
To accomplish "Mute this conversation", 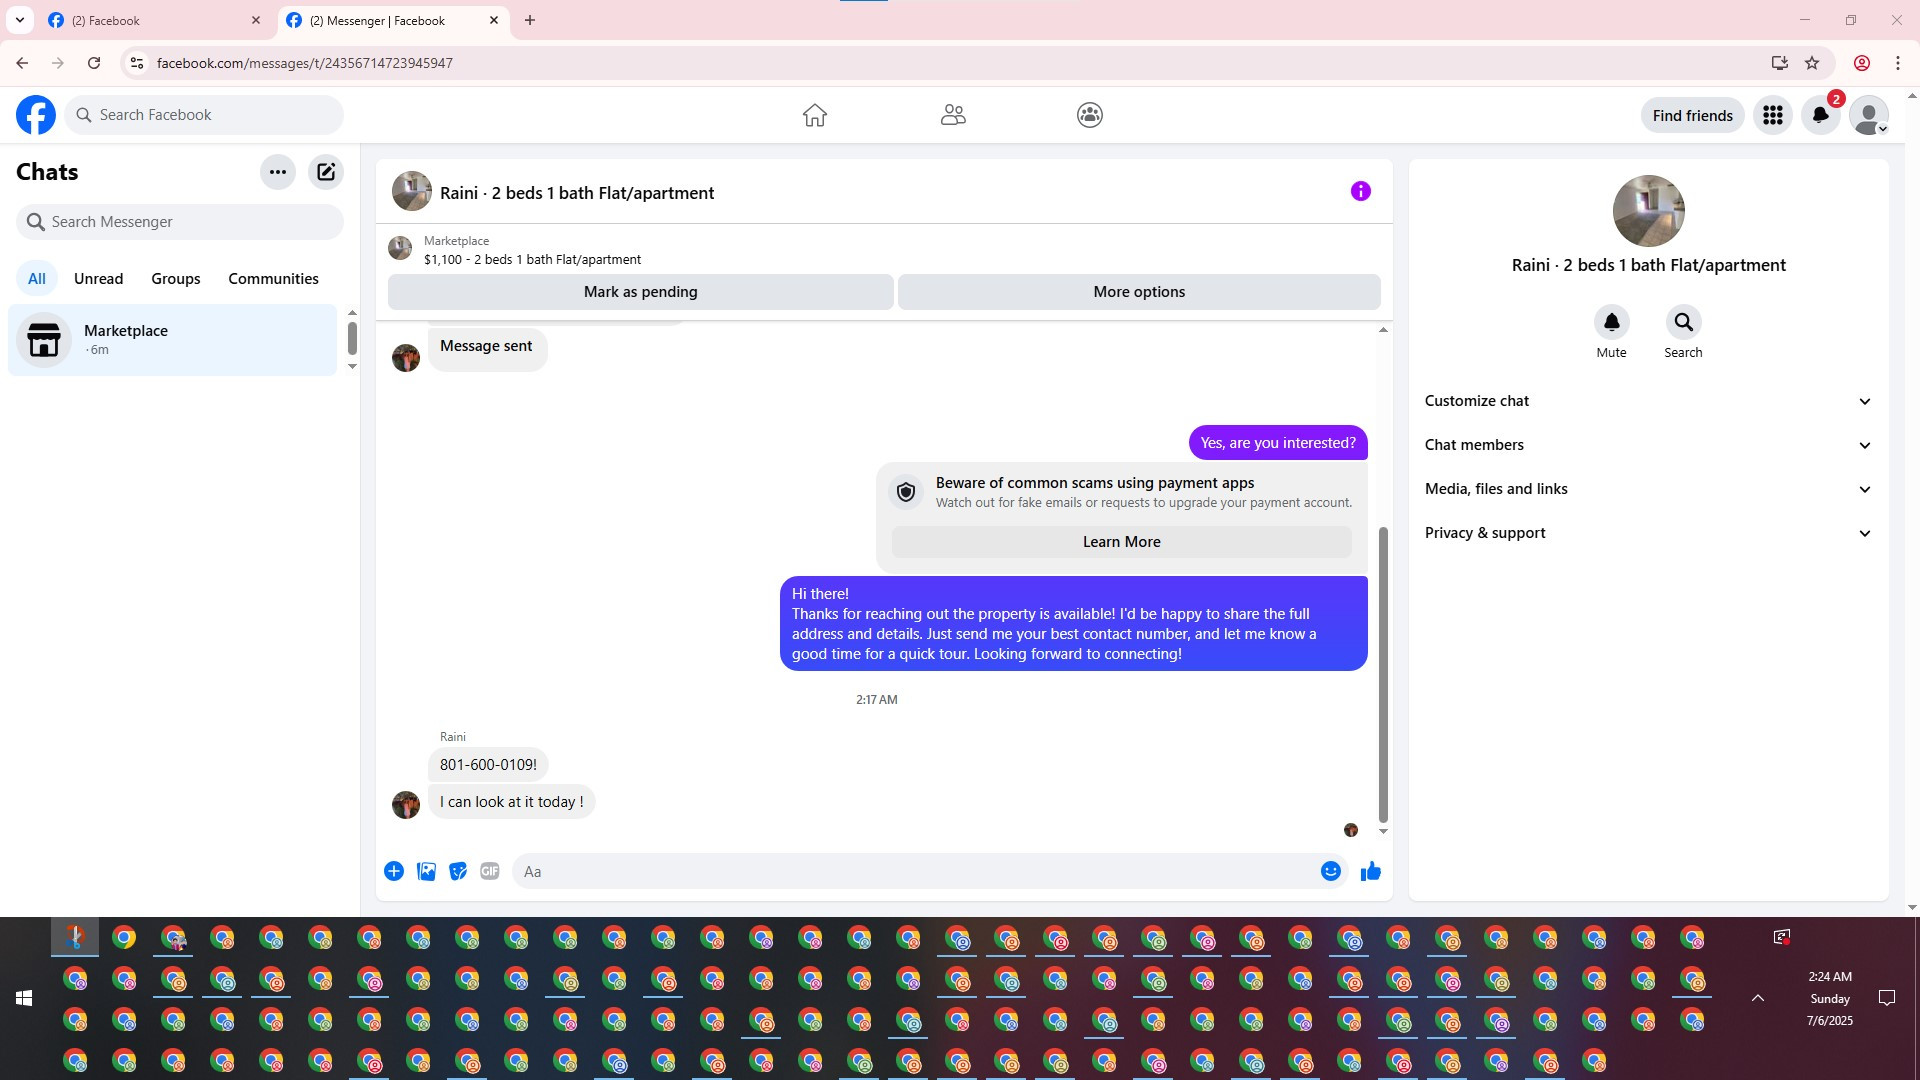I will (1611, 322).
